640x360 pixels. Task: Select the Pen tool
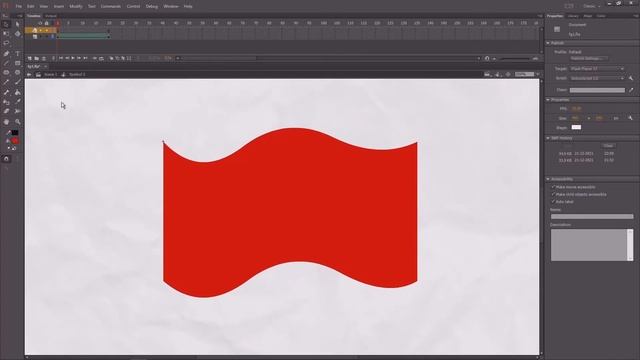click(6, 53)
